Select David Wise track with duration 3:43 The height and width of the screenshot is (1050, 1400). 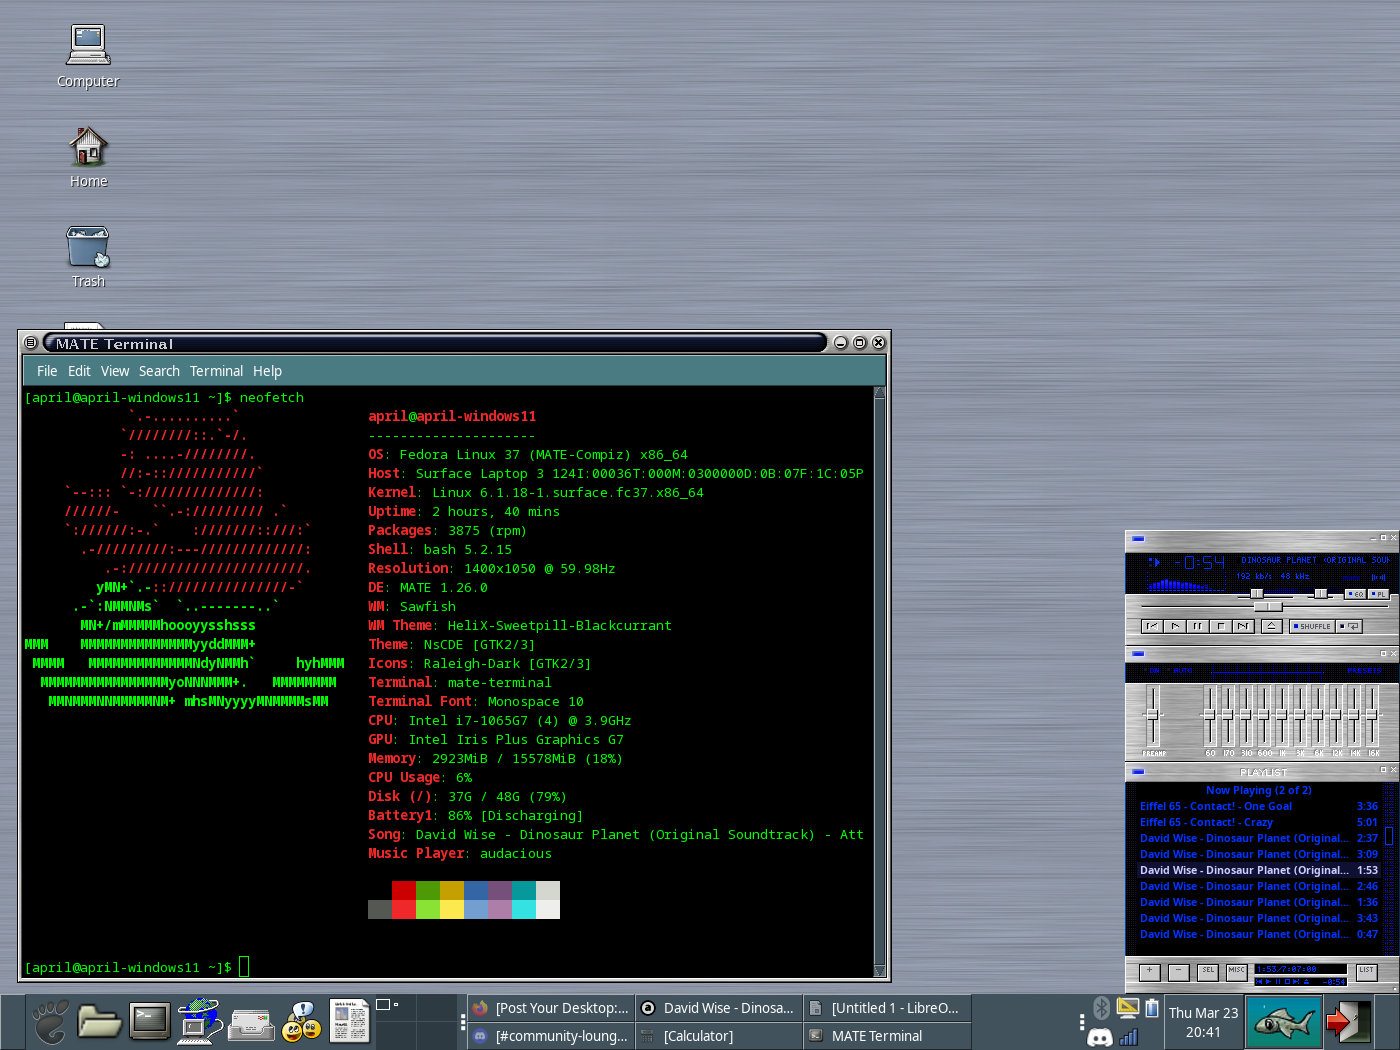coord(1259,918)
